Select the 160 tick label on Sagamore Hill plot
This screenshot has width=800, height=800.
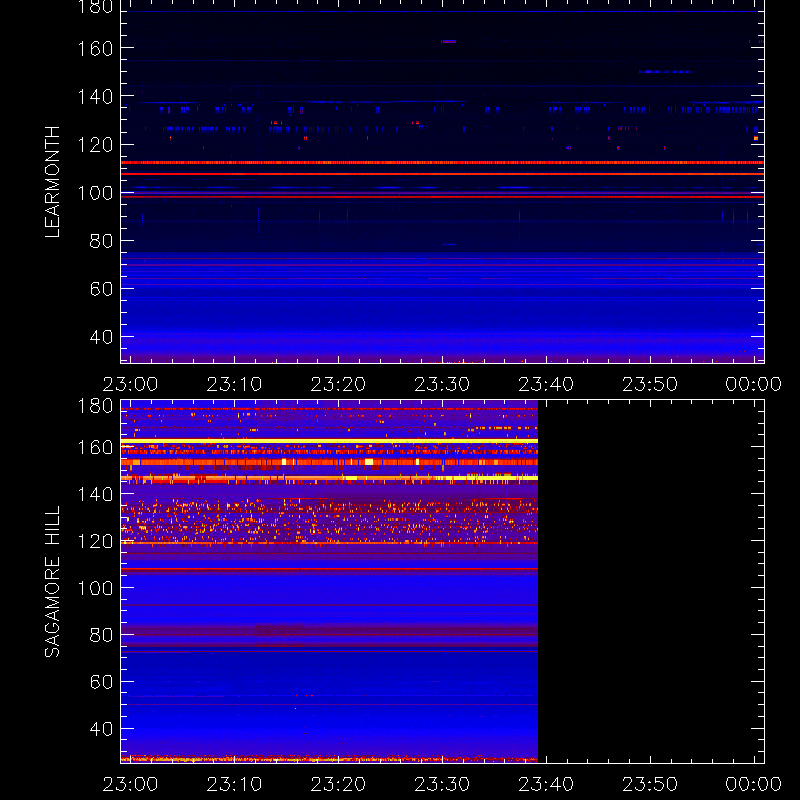click(95, 448)
